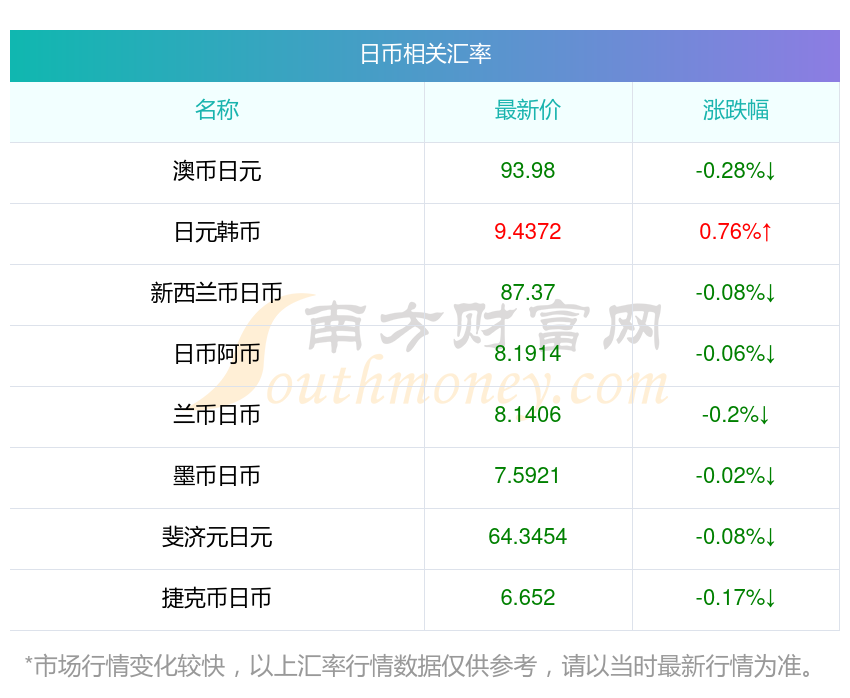Image resolution: width=850 pixels, height=698 pixels.
Task: Click the change -0.28%↓ for 澳币日元
Action: click(x=736, y=171)
